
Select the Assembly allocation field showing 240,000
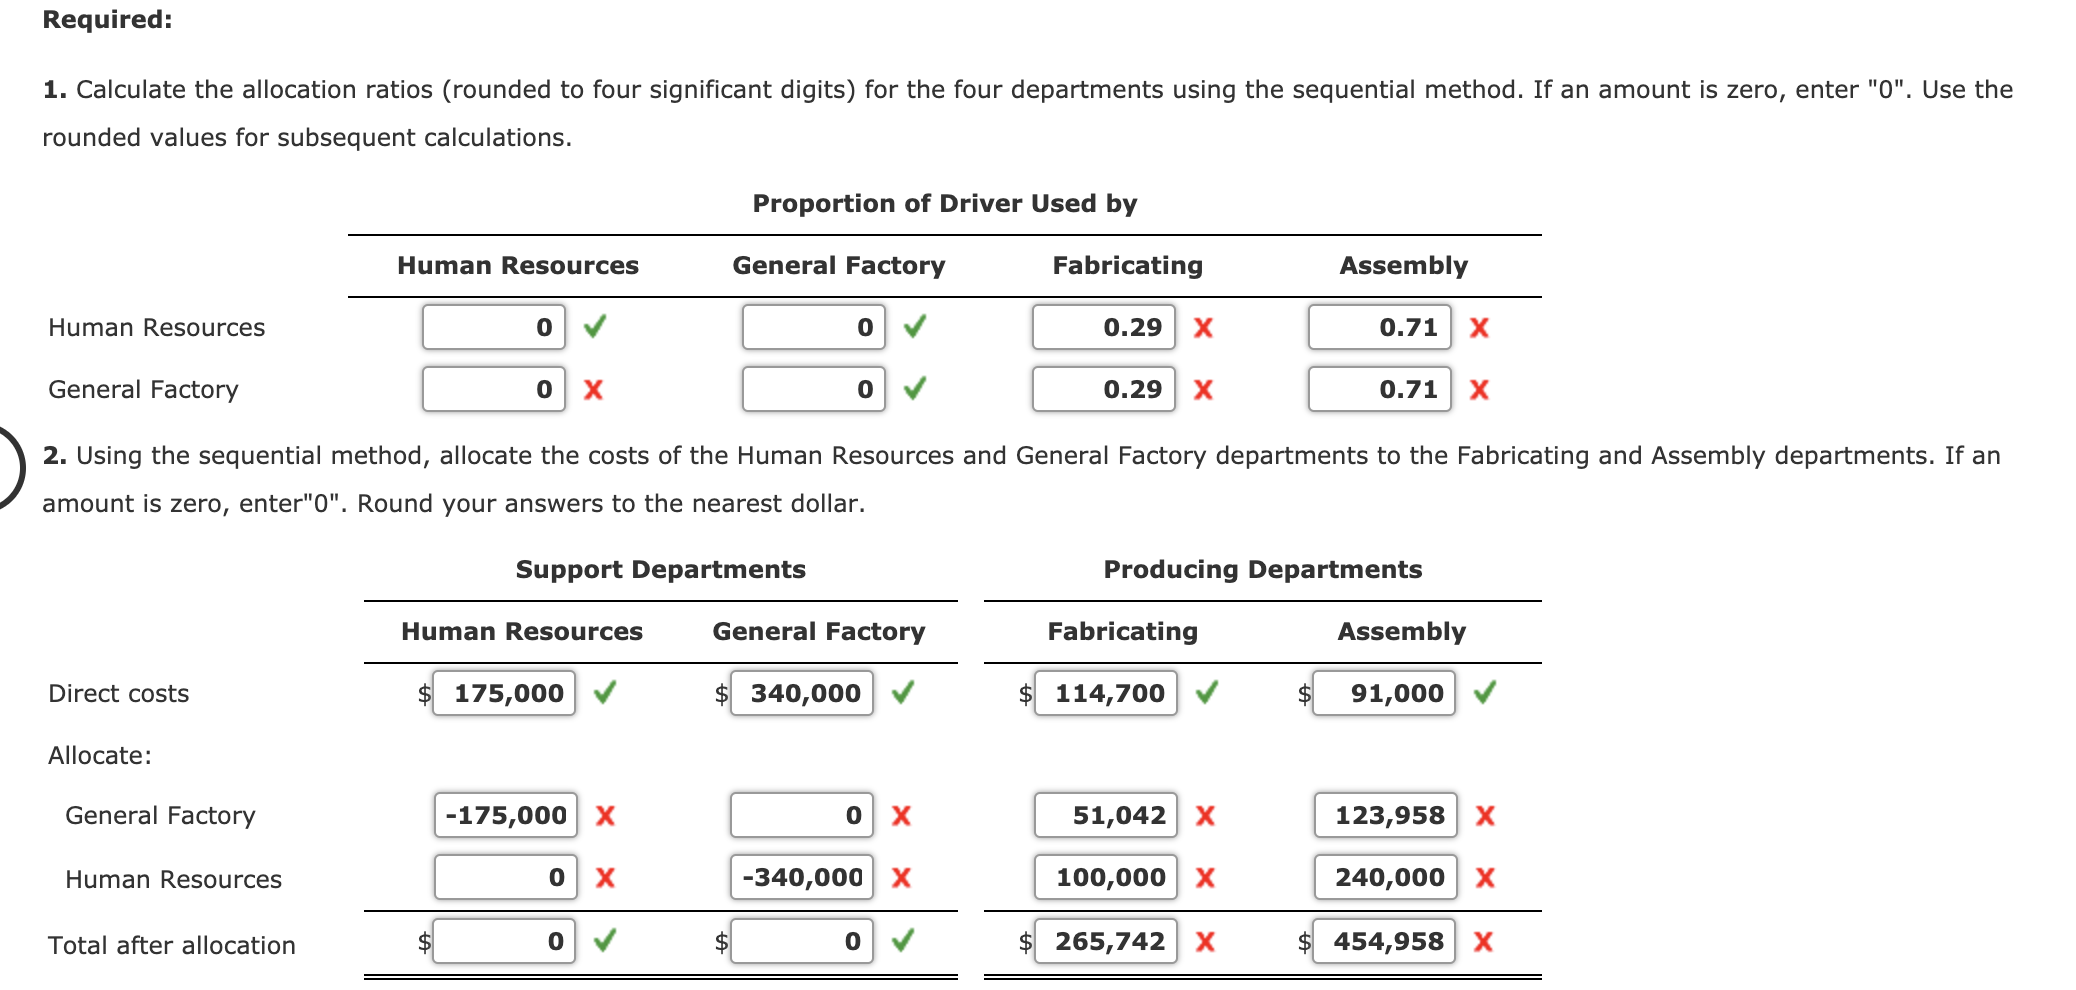[1384, 877]
